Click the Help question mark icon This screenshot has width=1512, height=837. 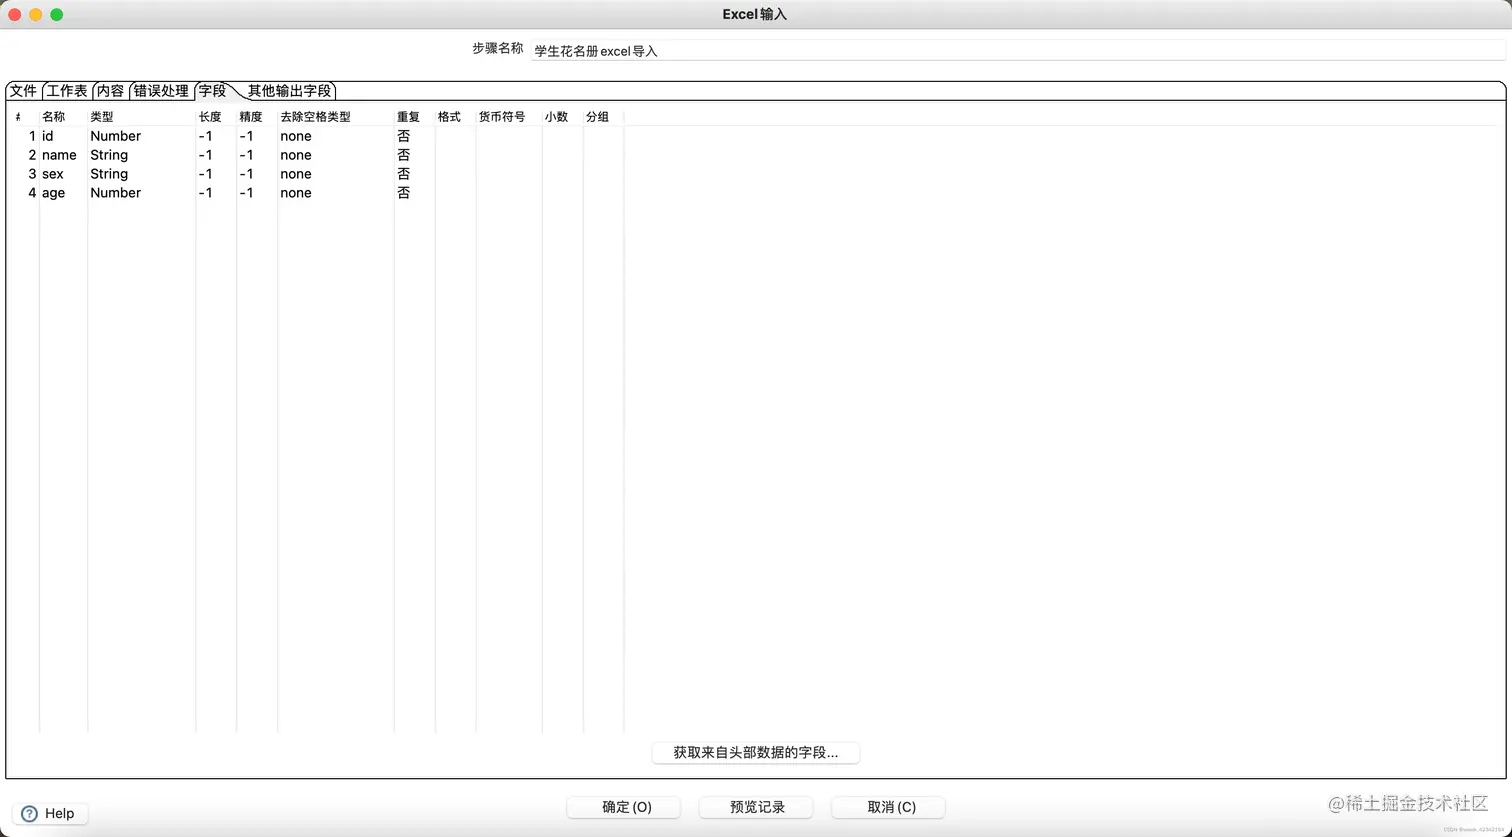[29, 813]
